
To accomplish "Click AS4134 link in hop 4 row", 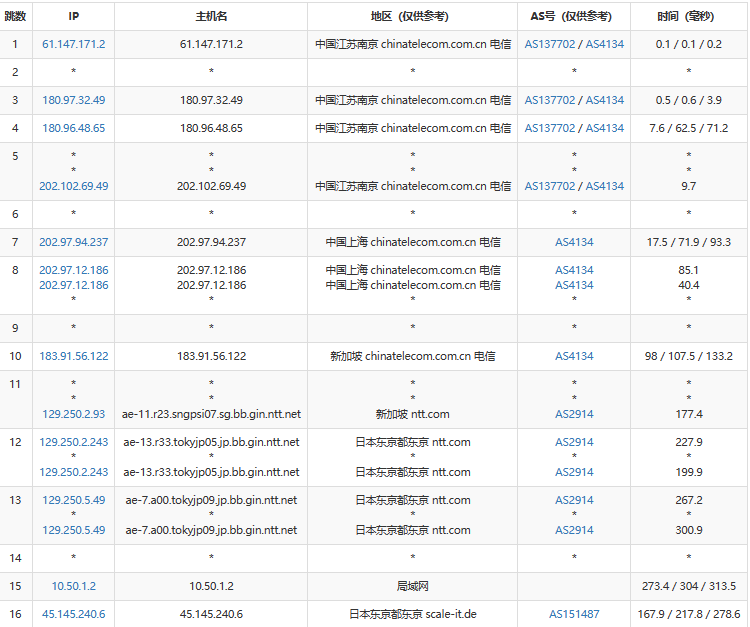I will coord(605,128).
